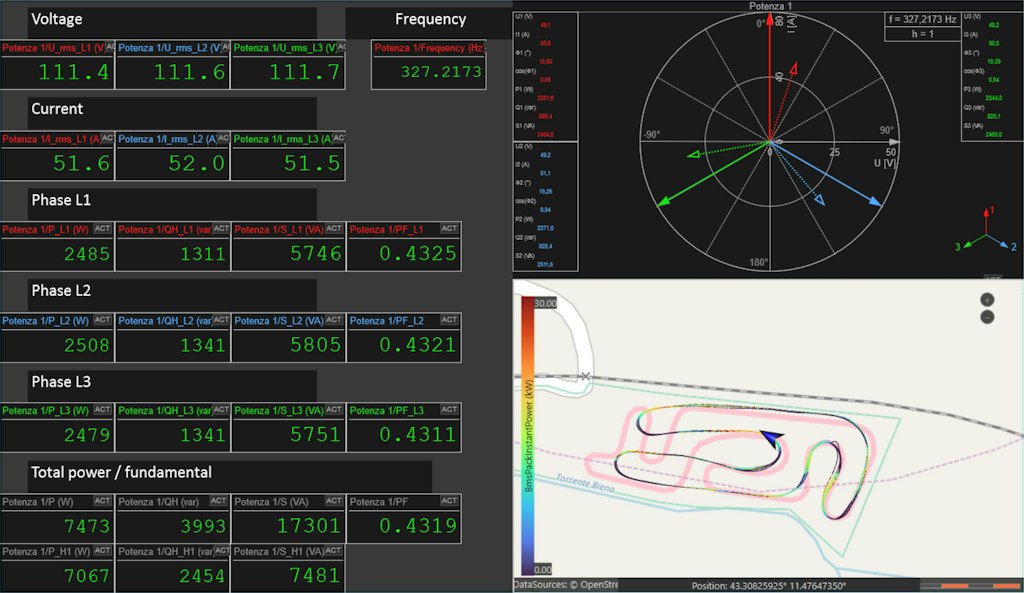Click the 0.00 color scale minimum label
The image size is (1024, 593).
click(x=543, y=569)
